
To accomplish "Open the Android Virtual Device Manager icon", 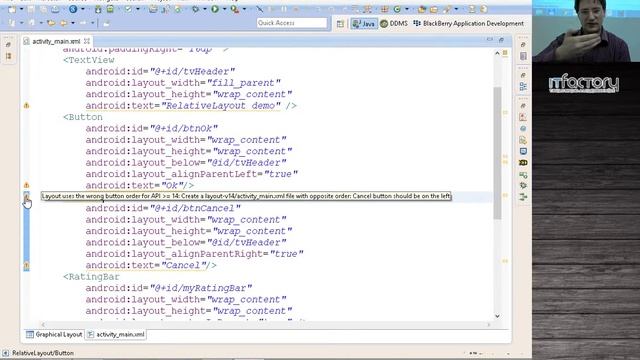I will 110,9.
